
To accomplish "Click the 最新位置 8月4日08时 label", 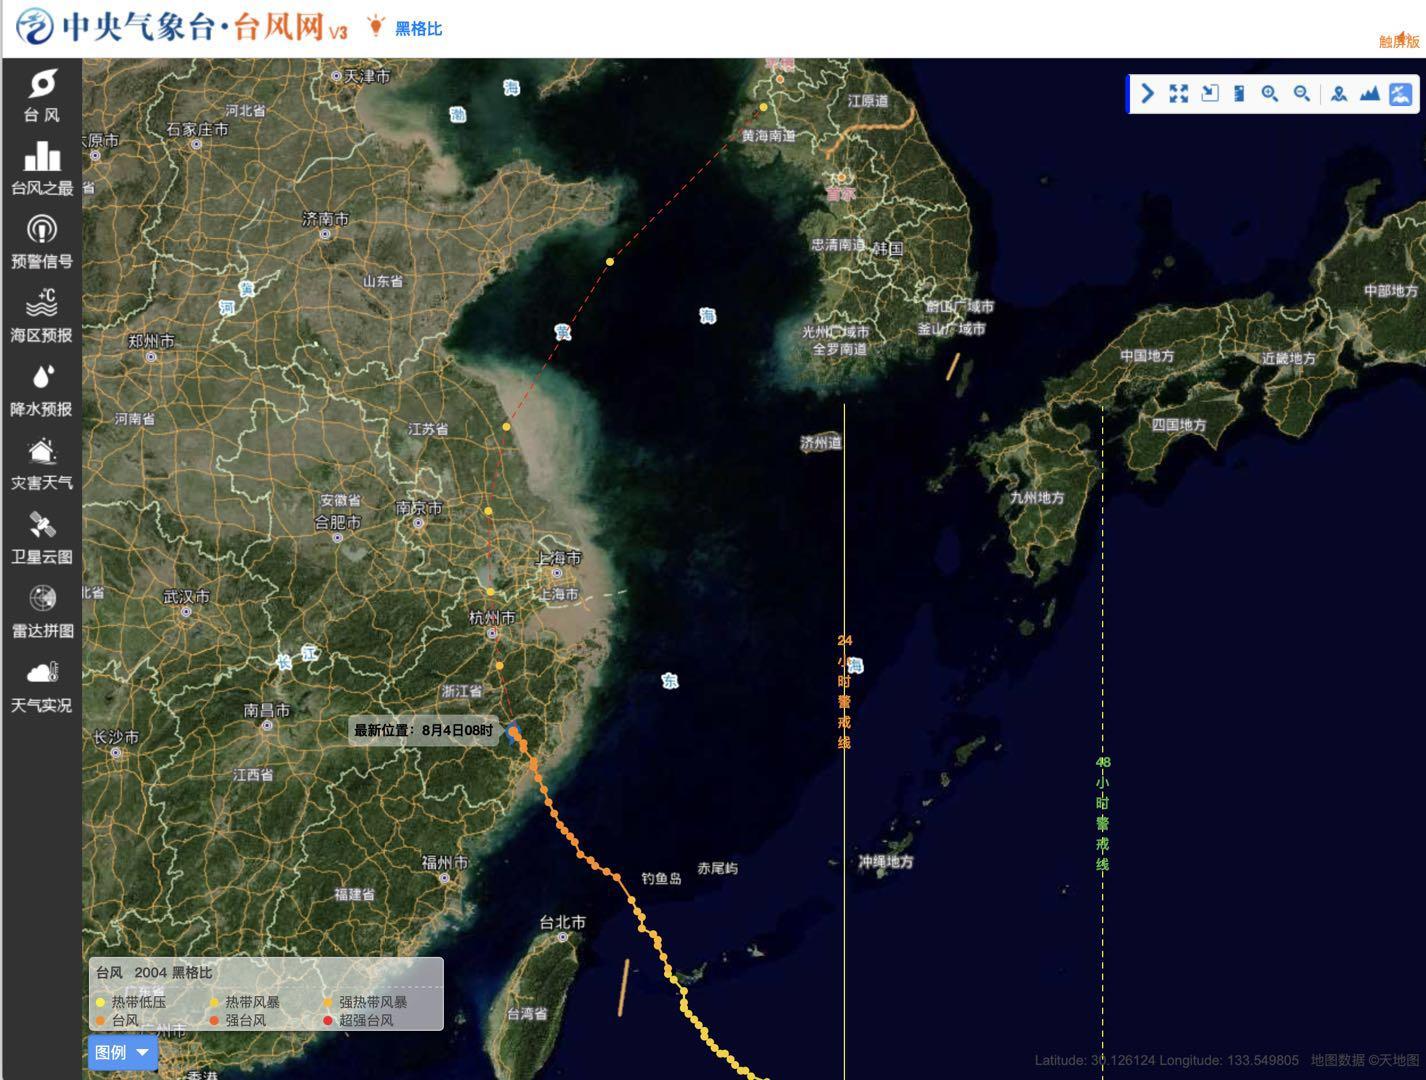I will 424,730.
